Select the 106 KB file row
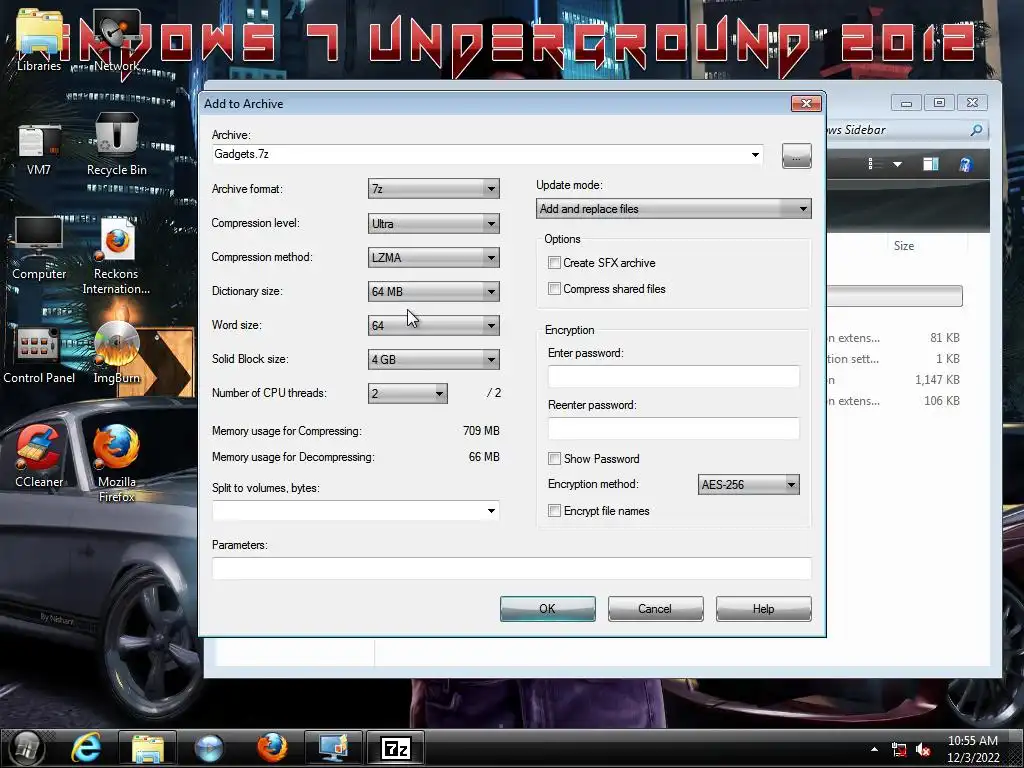The height and width of the screenshot is (768, 1024). pyautogui.click(x=893, y=400)
